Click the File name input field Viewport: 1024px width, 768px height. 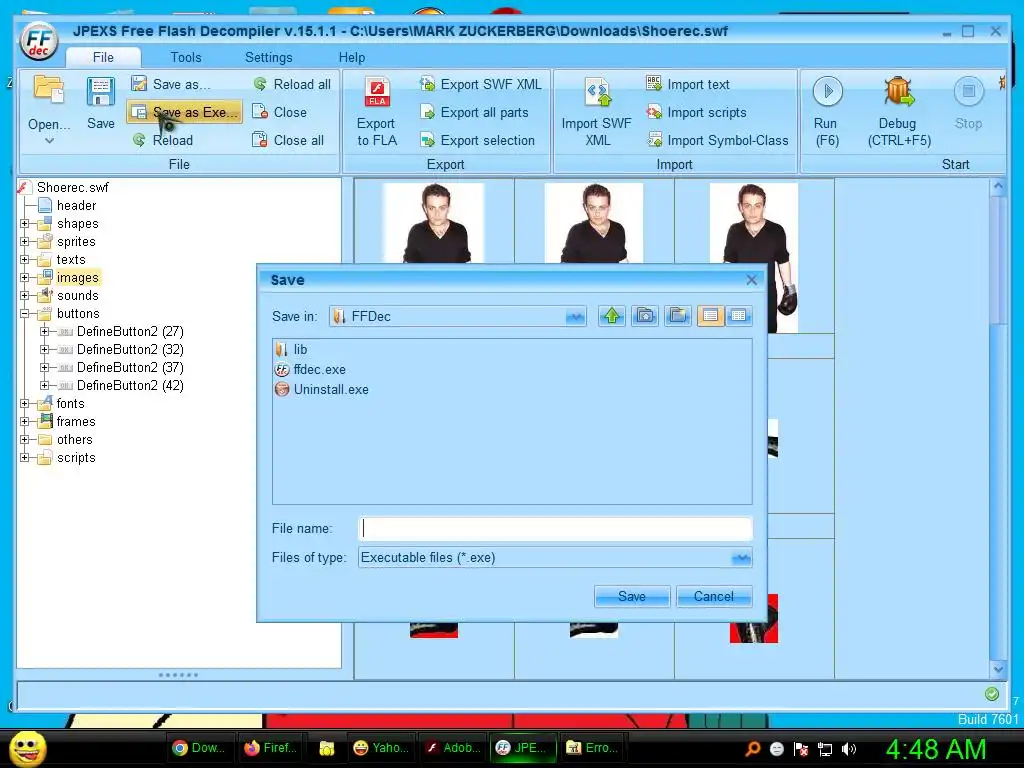pyautogui.click(x=556, y=528)
